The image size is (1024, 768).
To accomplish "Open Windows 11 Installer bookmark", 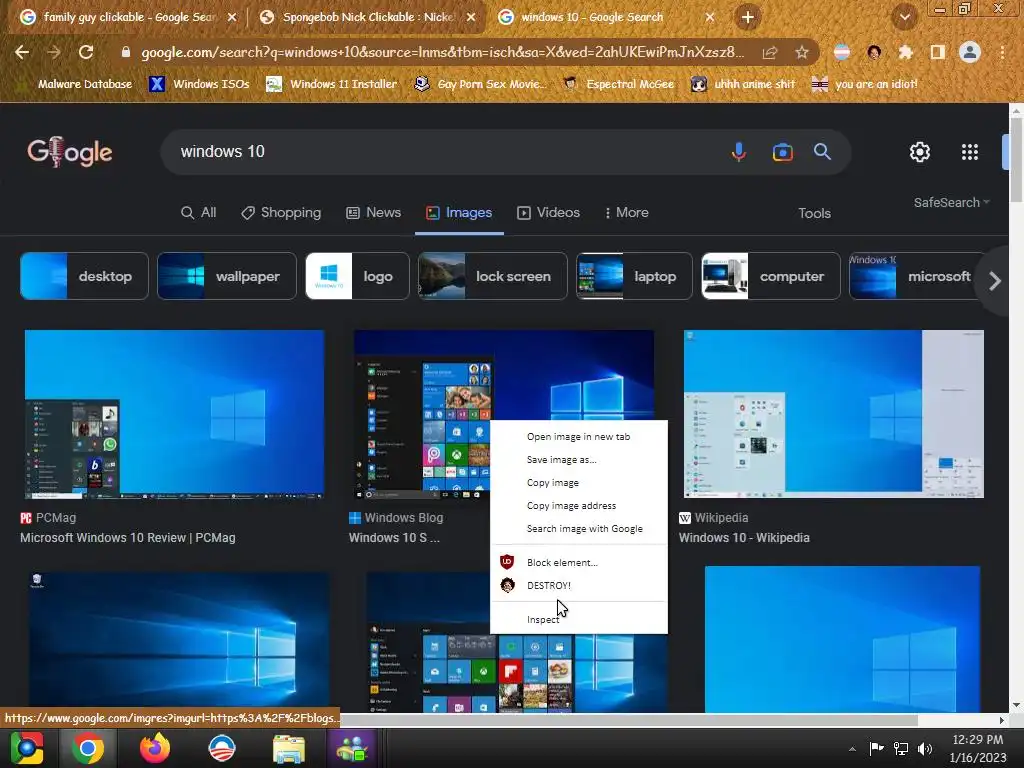I will (332, 84).
